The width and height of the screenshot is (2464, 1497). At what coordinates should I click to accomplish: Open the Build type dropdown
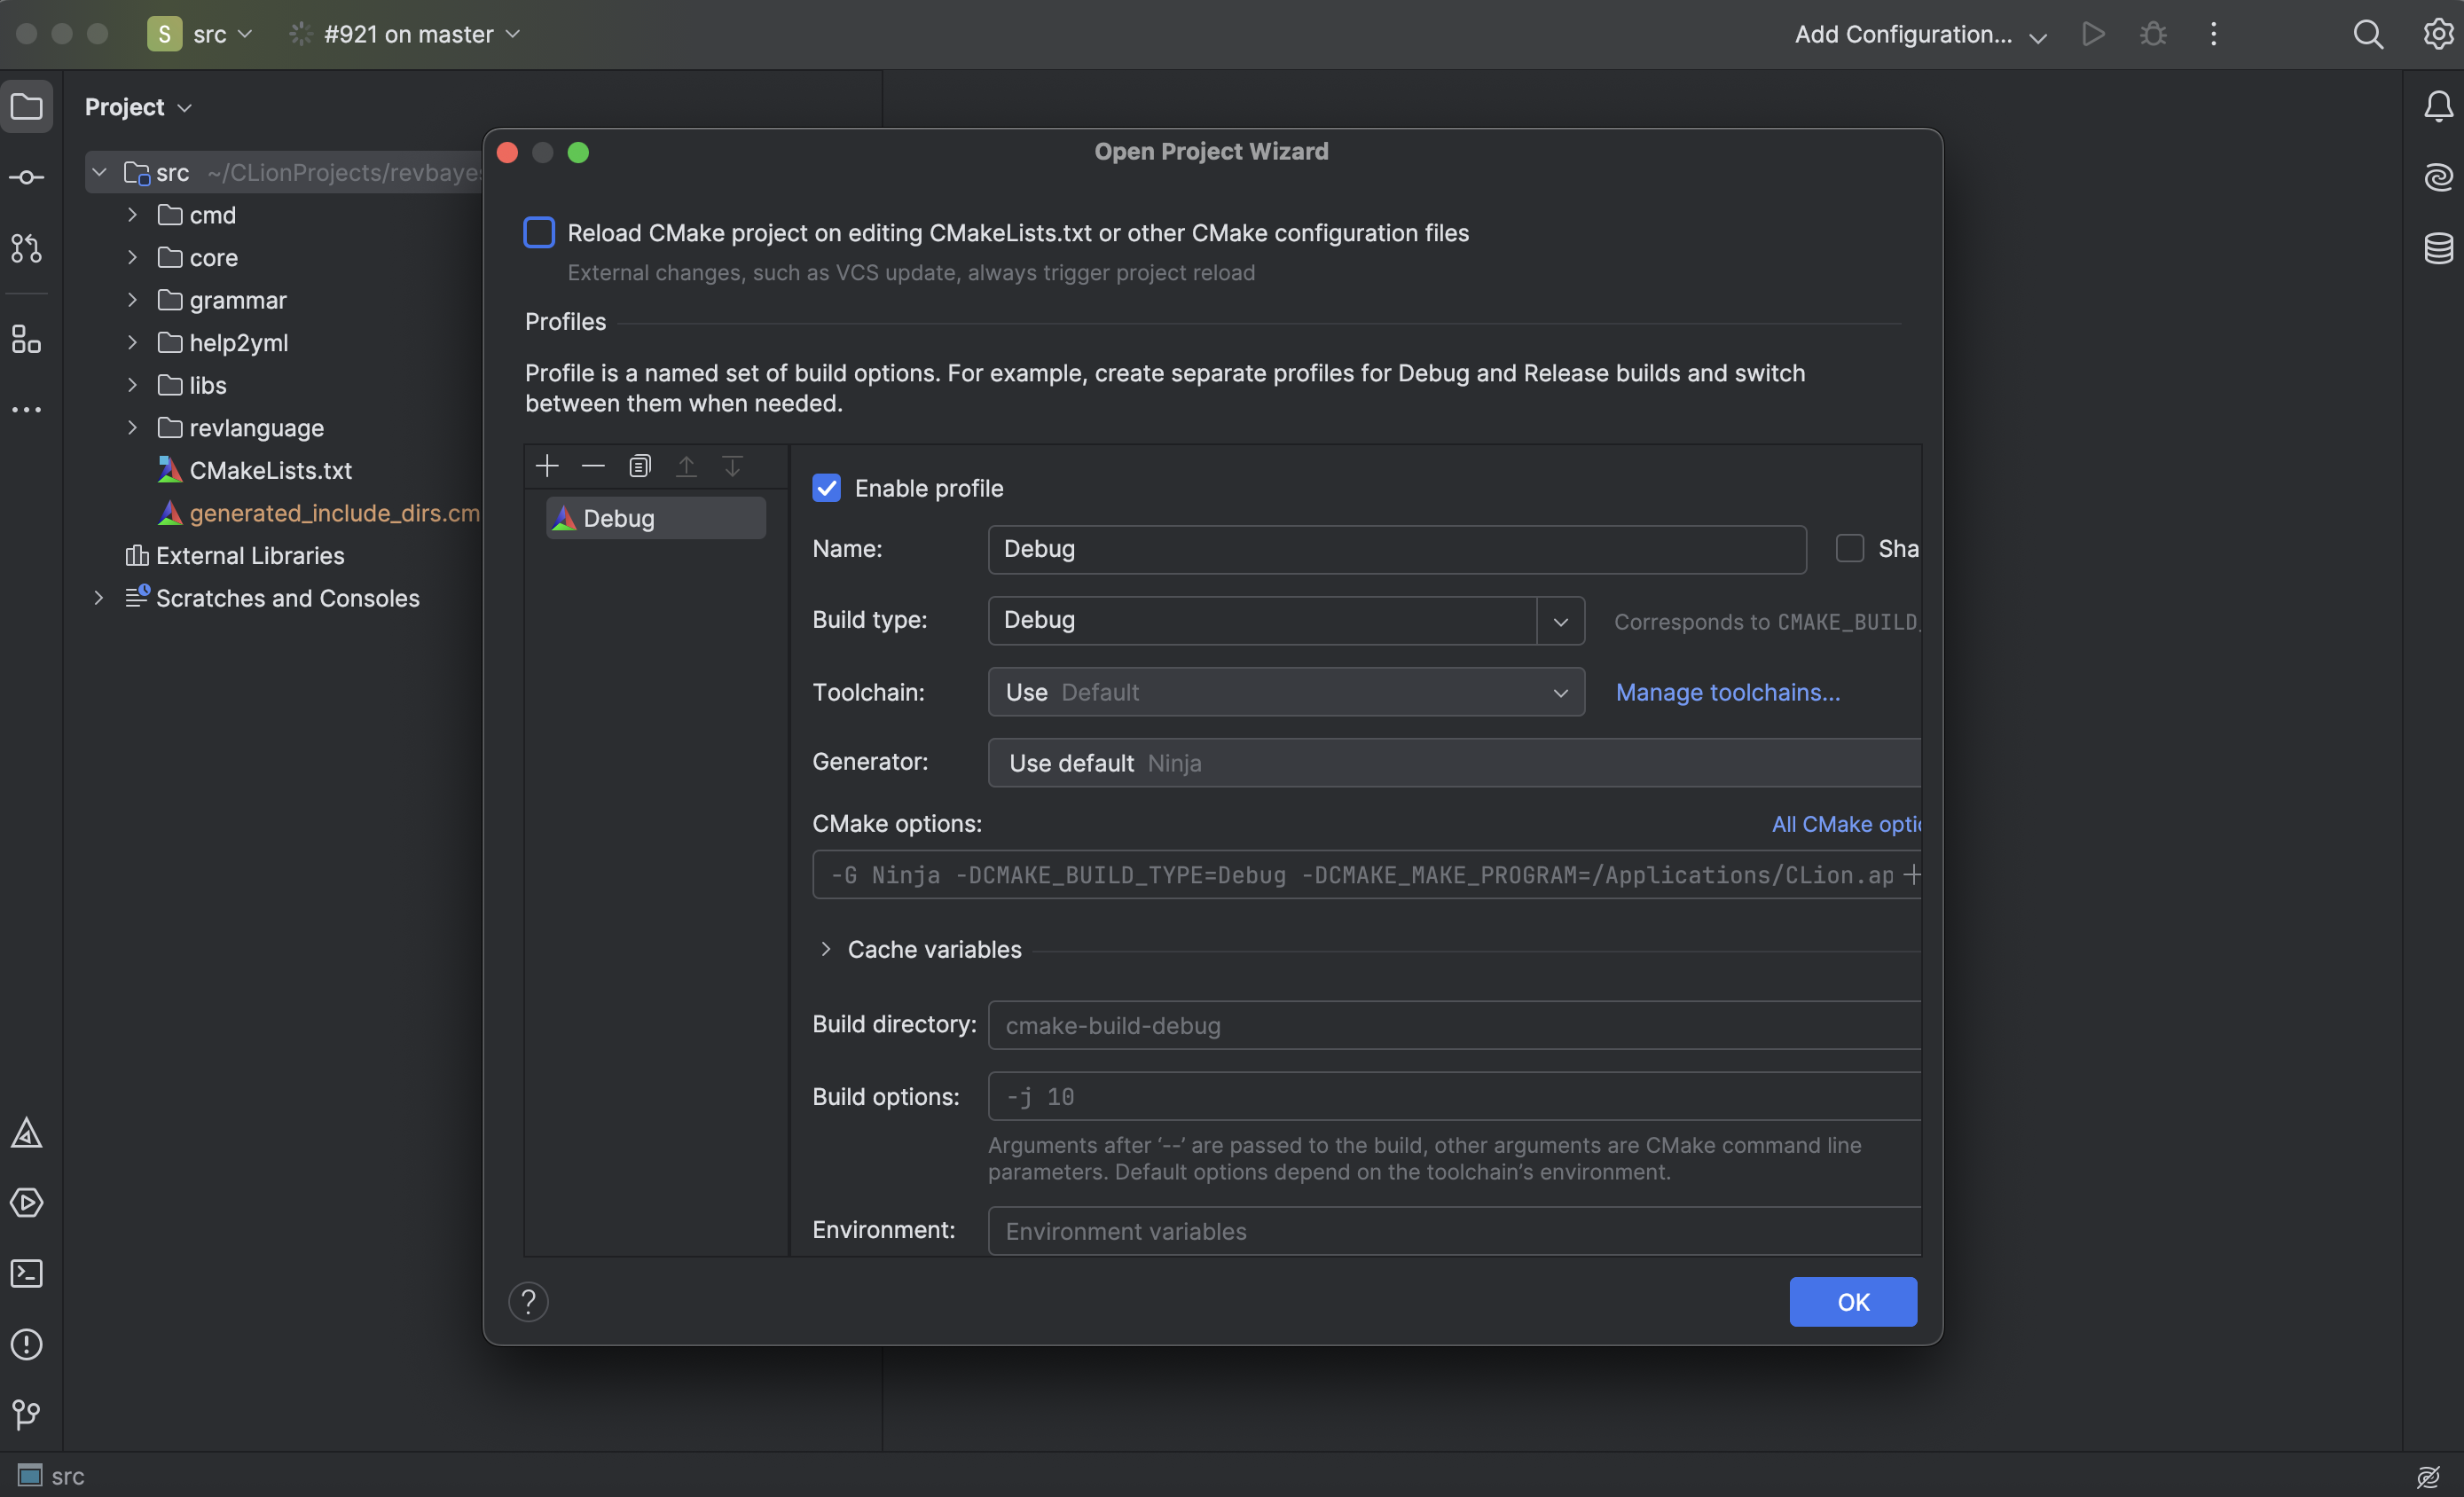point(1560,621)
